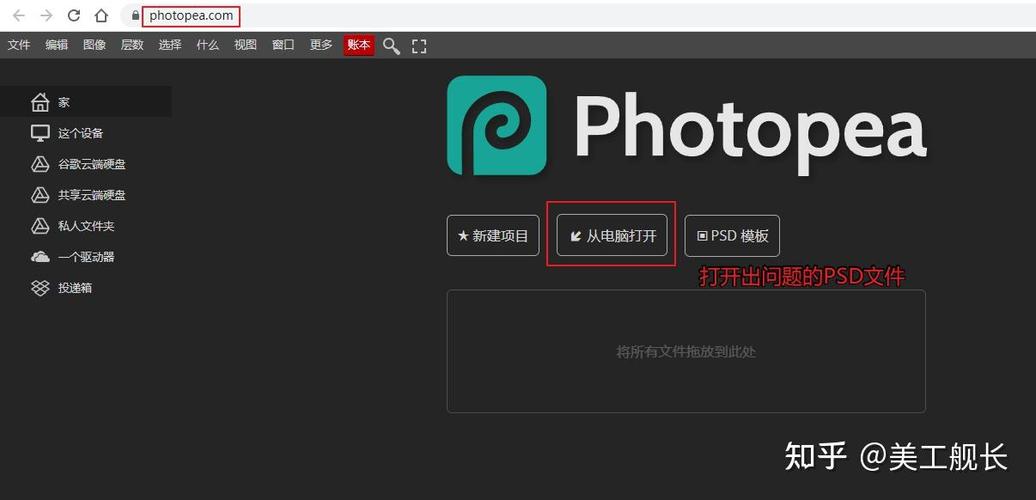
Task: Open the 视图 menu
Action: click(x=245, y=45)
